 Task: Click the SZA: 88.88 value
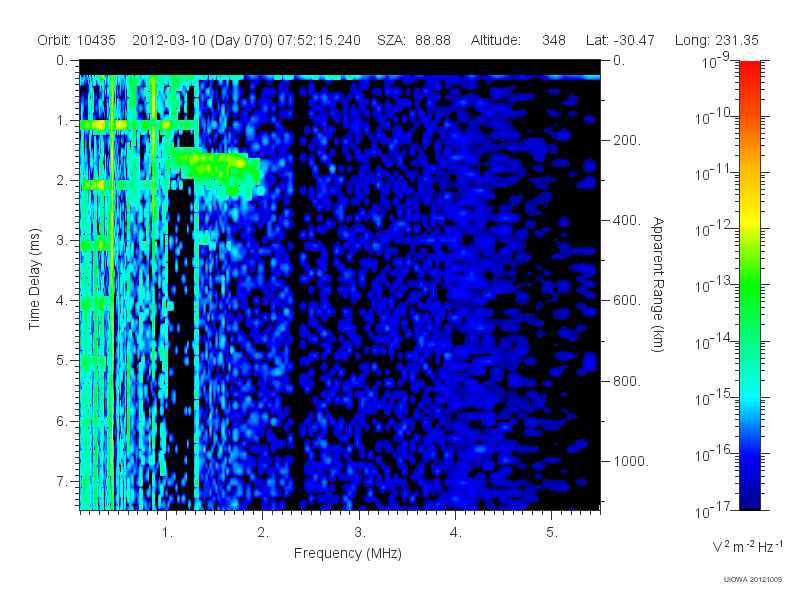coord(414,40)
